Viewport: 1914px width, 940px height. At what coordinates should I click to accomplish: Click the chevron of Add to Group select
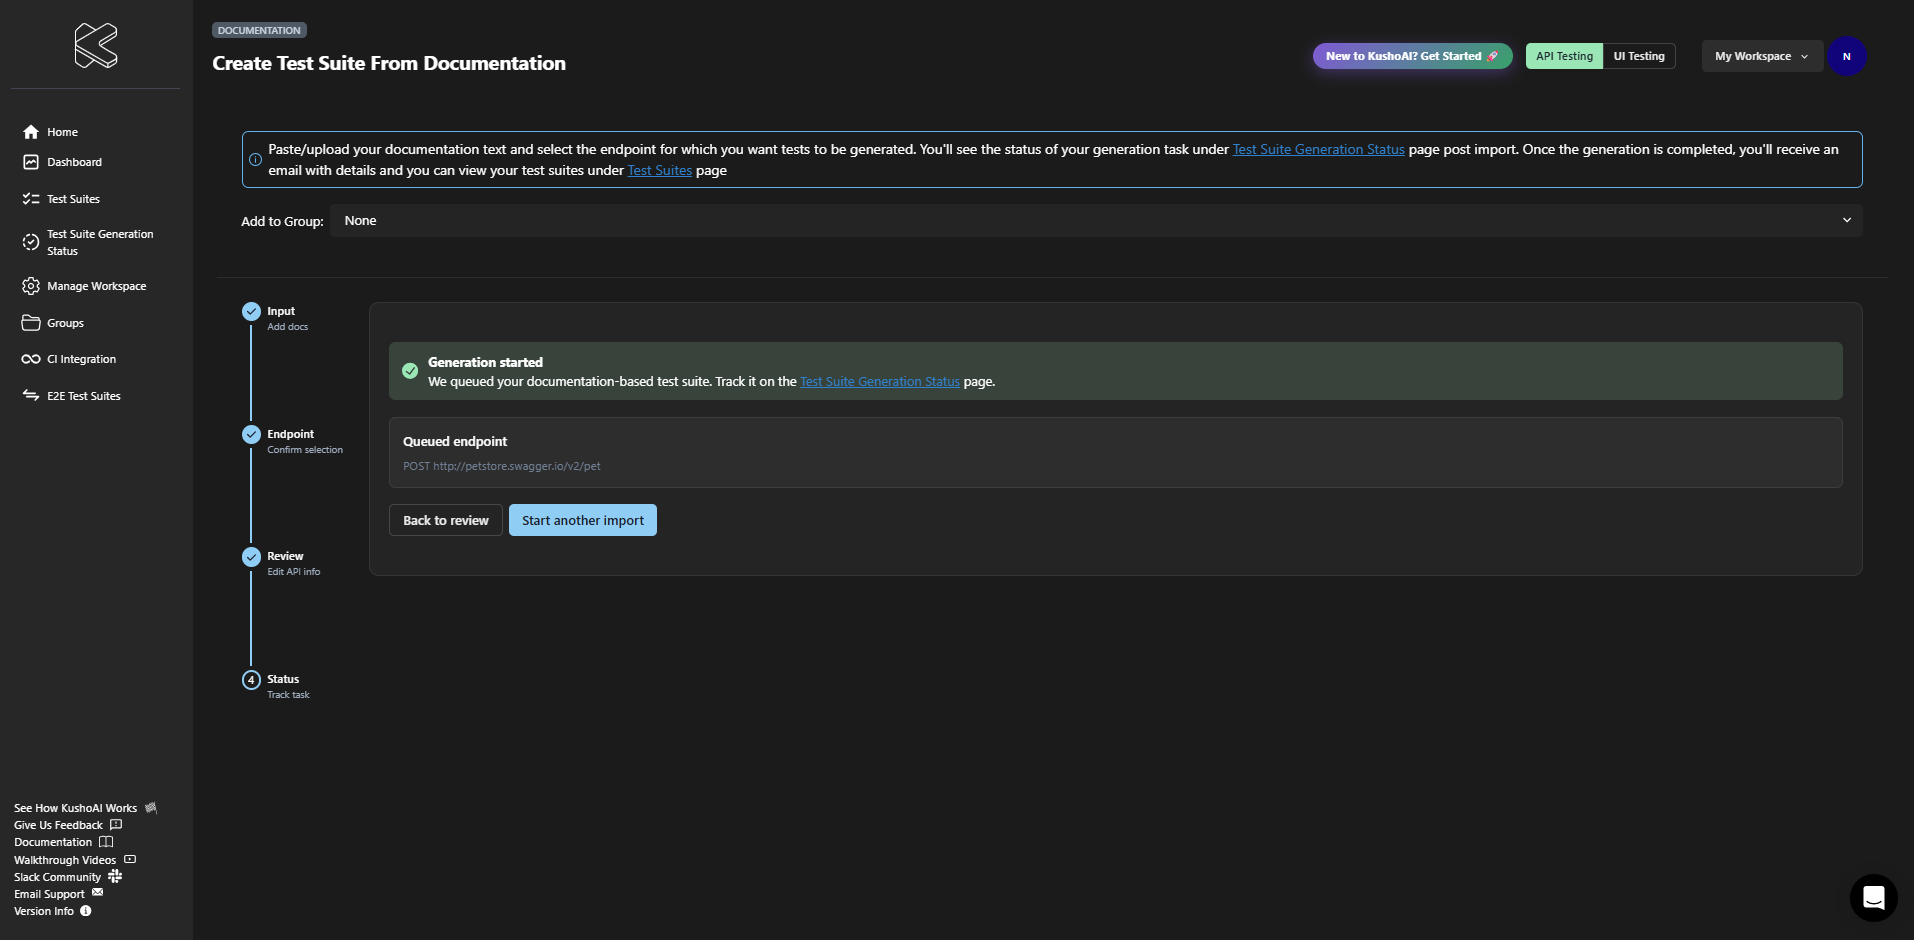1846,221
